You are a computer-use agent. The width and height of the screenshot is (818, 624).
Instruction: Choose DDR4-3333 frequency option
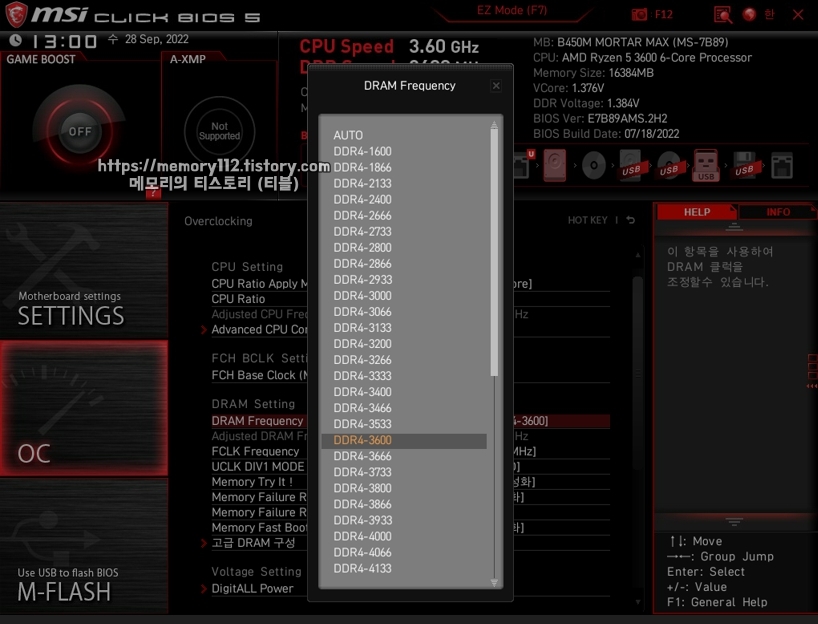click(x=363, y=376)
